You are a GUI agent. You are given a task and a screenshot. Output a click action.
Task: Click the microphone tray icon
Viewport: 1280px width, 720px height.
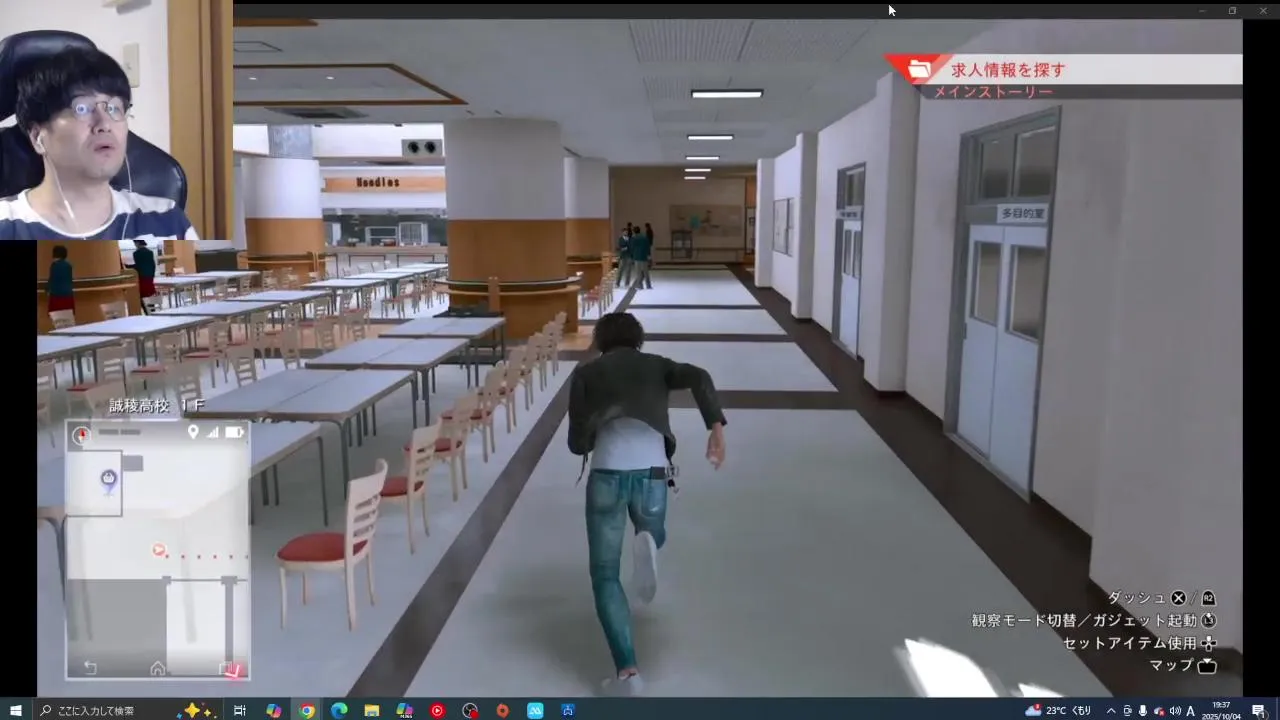click(x=1143, y=710)
